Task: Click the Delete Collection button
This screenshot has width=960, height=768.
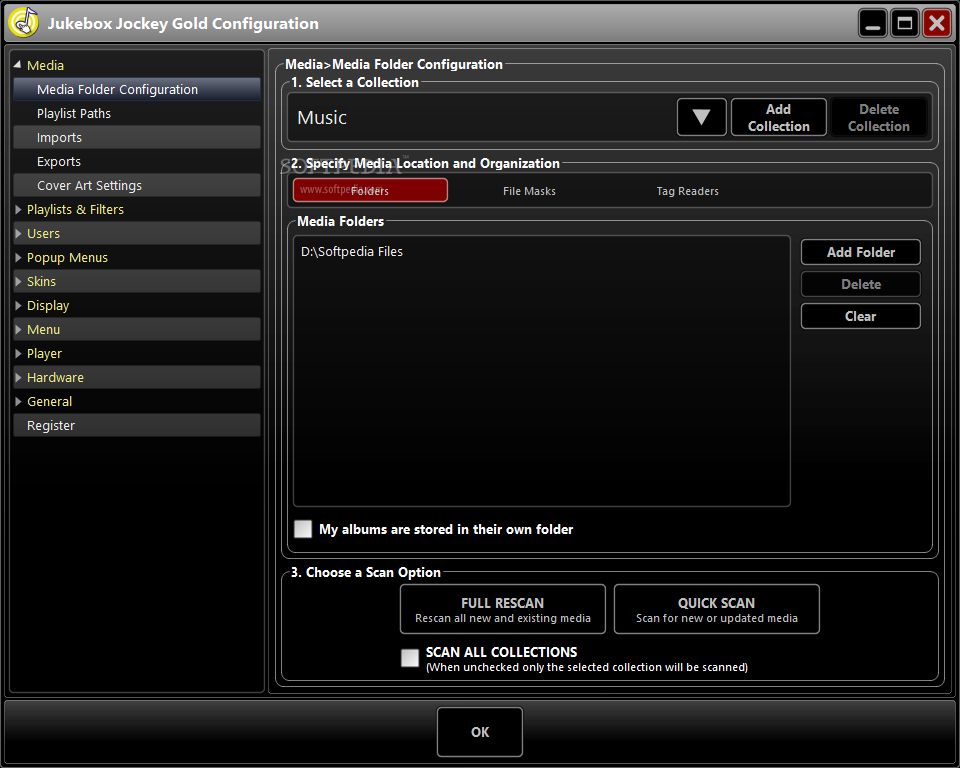Action: (x=879, y=117)
